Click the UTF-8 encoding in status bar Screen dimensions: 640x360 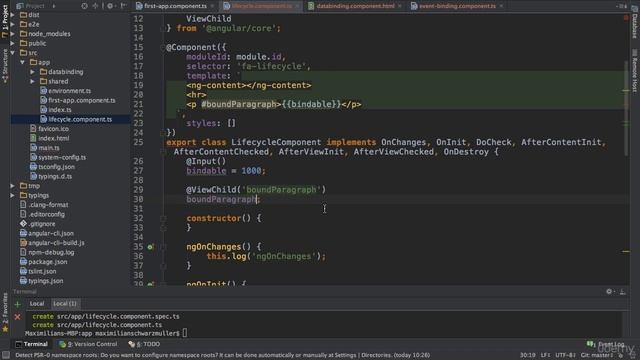pyautogui.click(x=565, y=355)
